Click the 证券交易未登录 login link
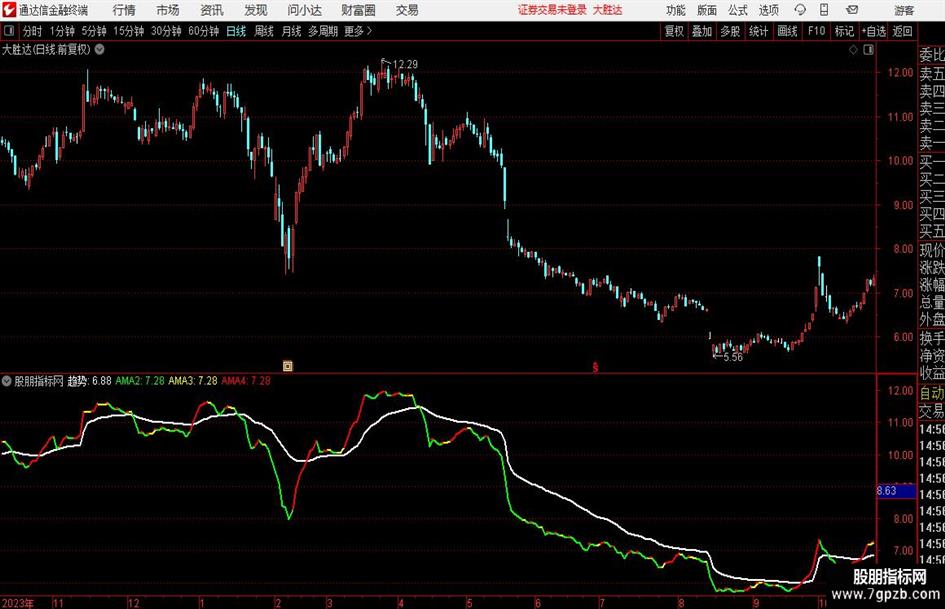945x609 pixels. pyautogui.click(x=552, y=10)
